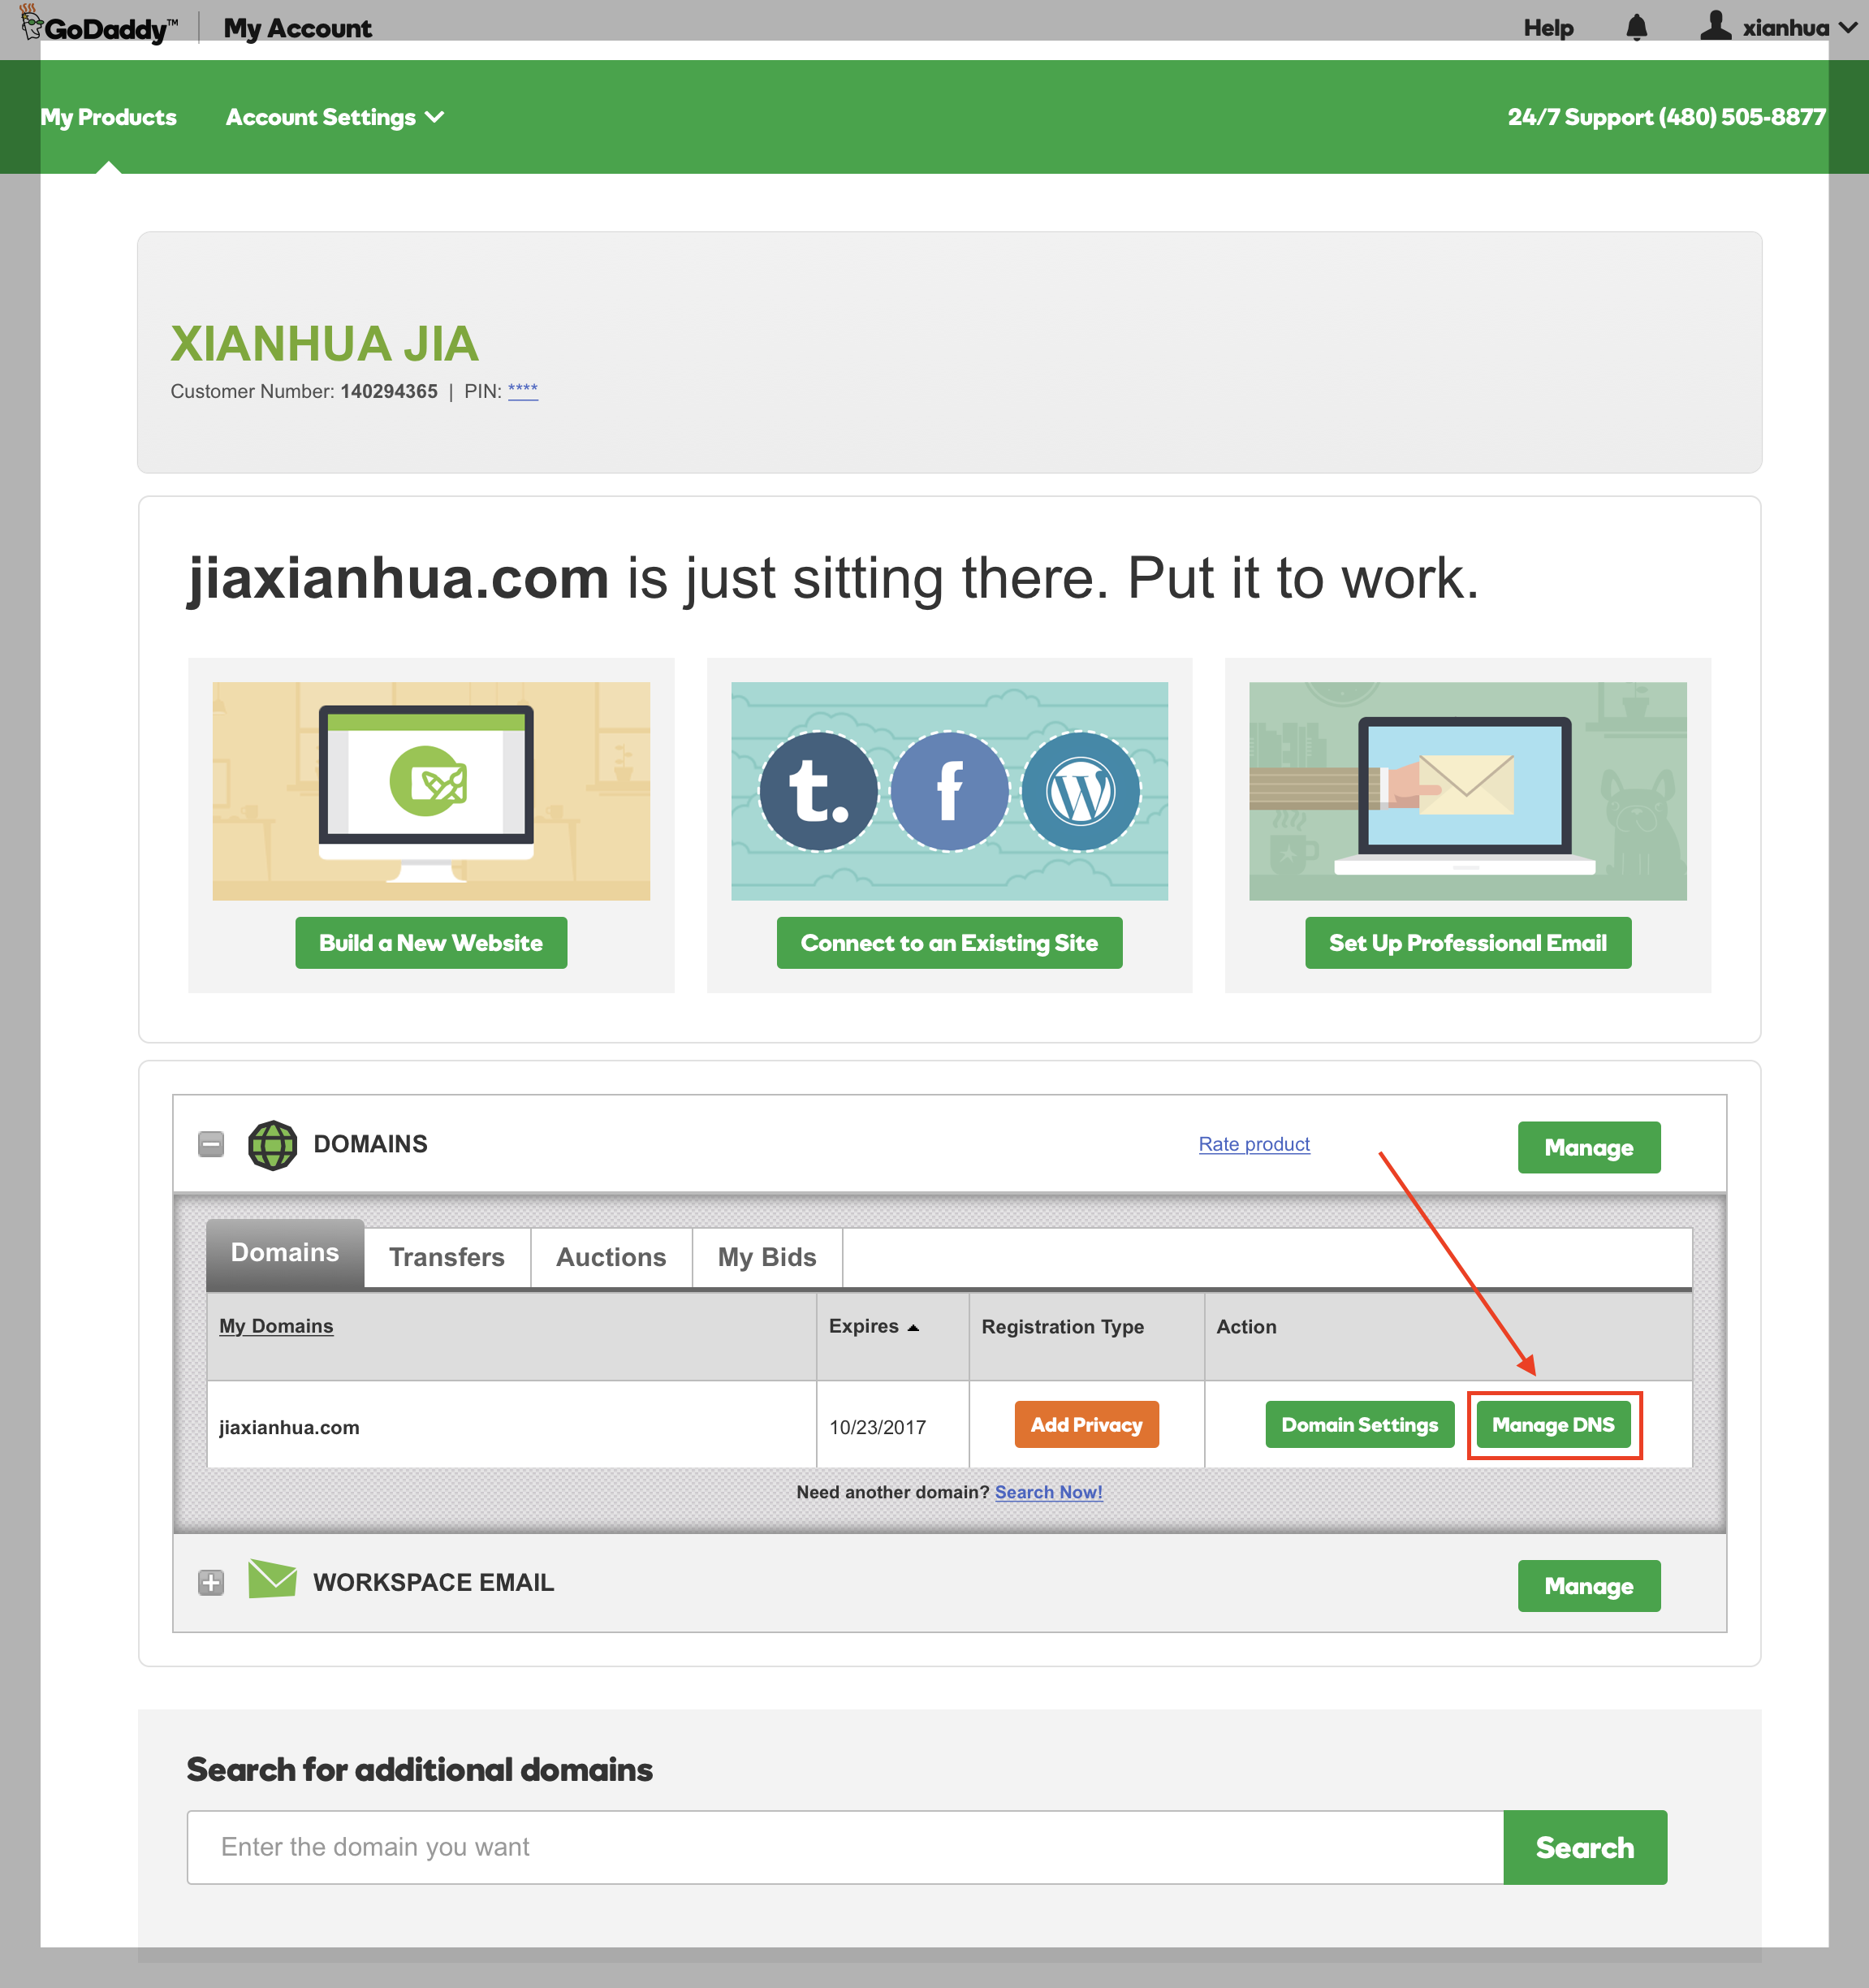Click the green Search button

1585,1847
